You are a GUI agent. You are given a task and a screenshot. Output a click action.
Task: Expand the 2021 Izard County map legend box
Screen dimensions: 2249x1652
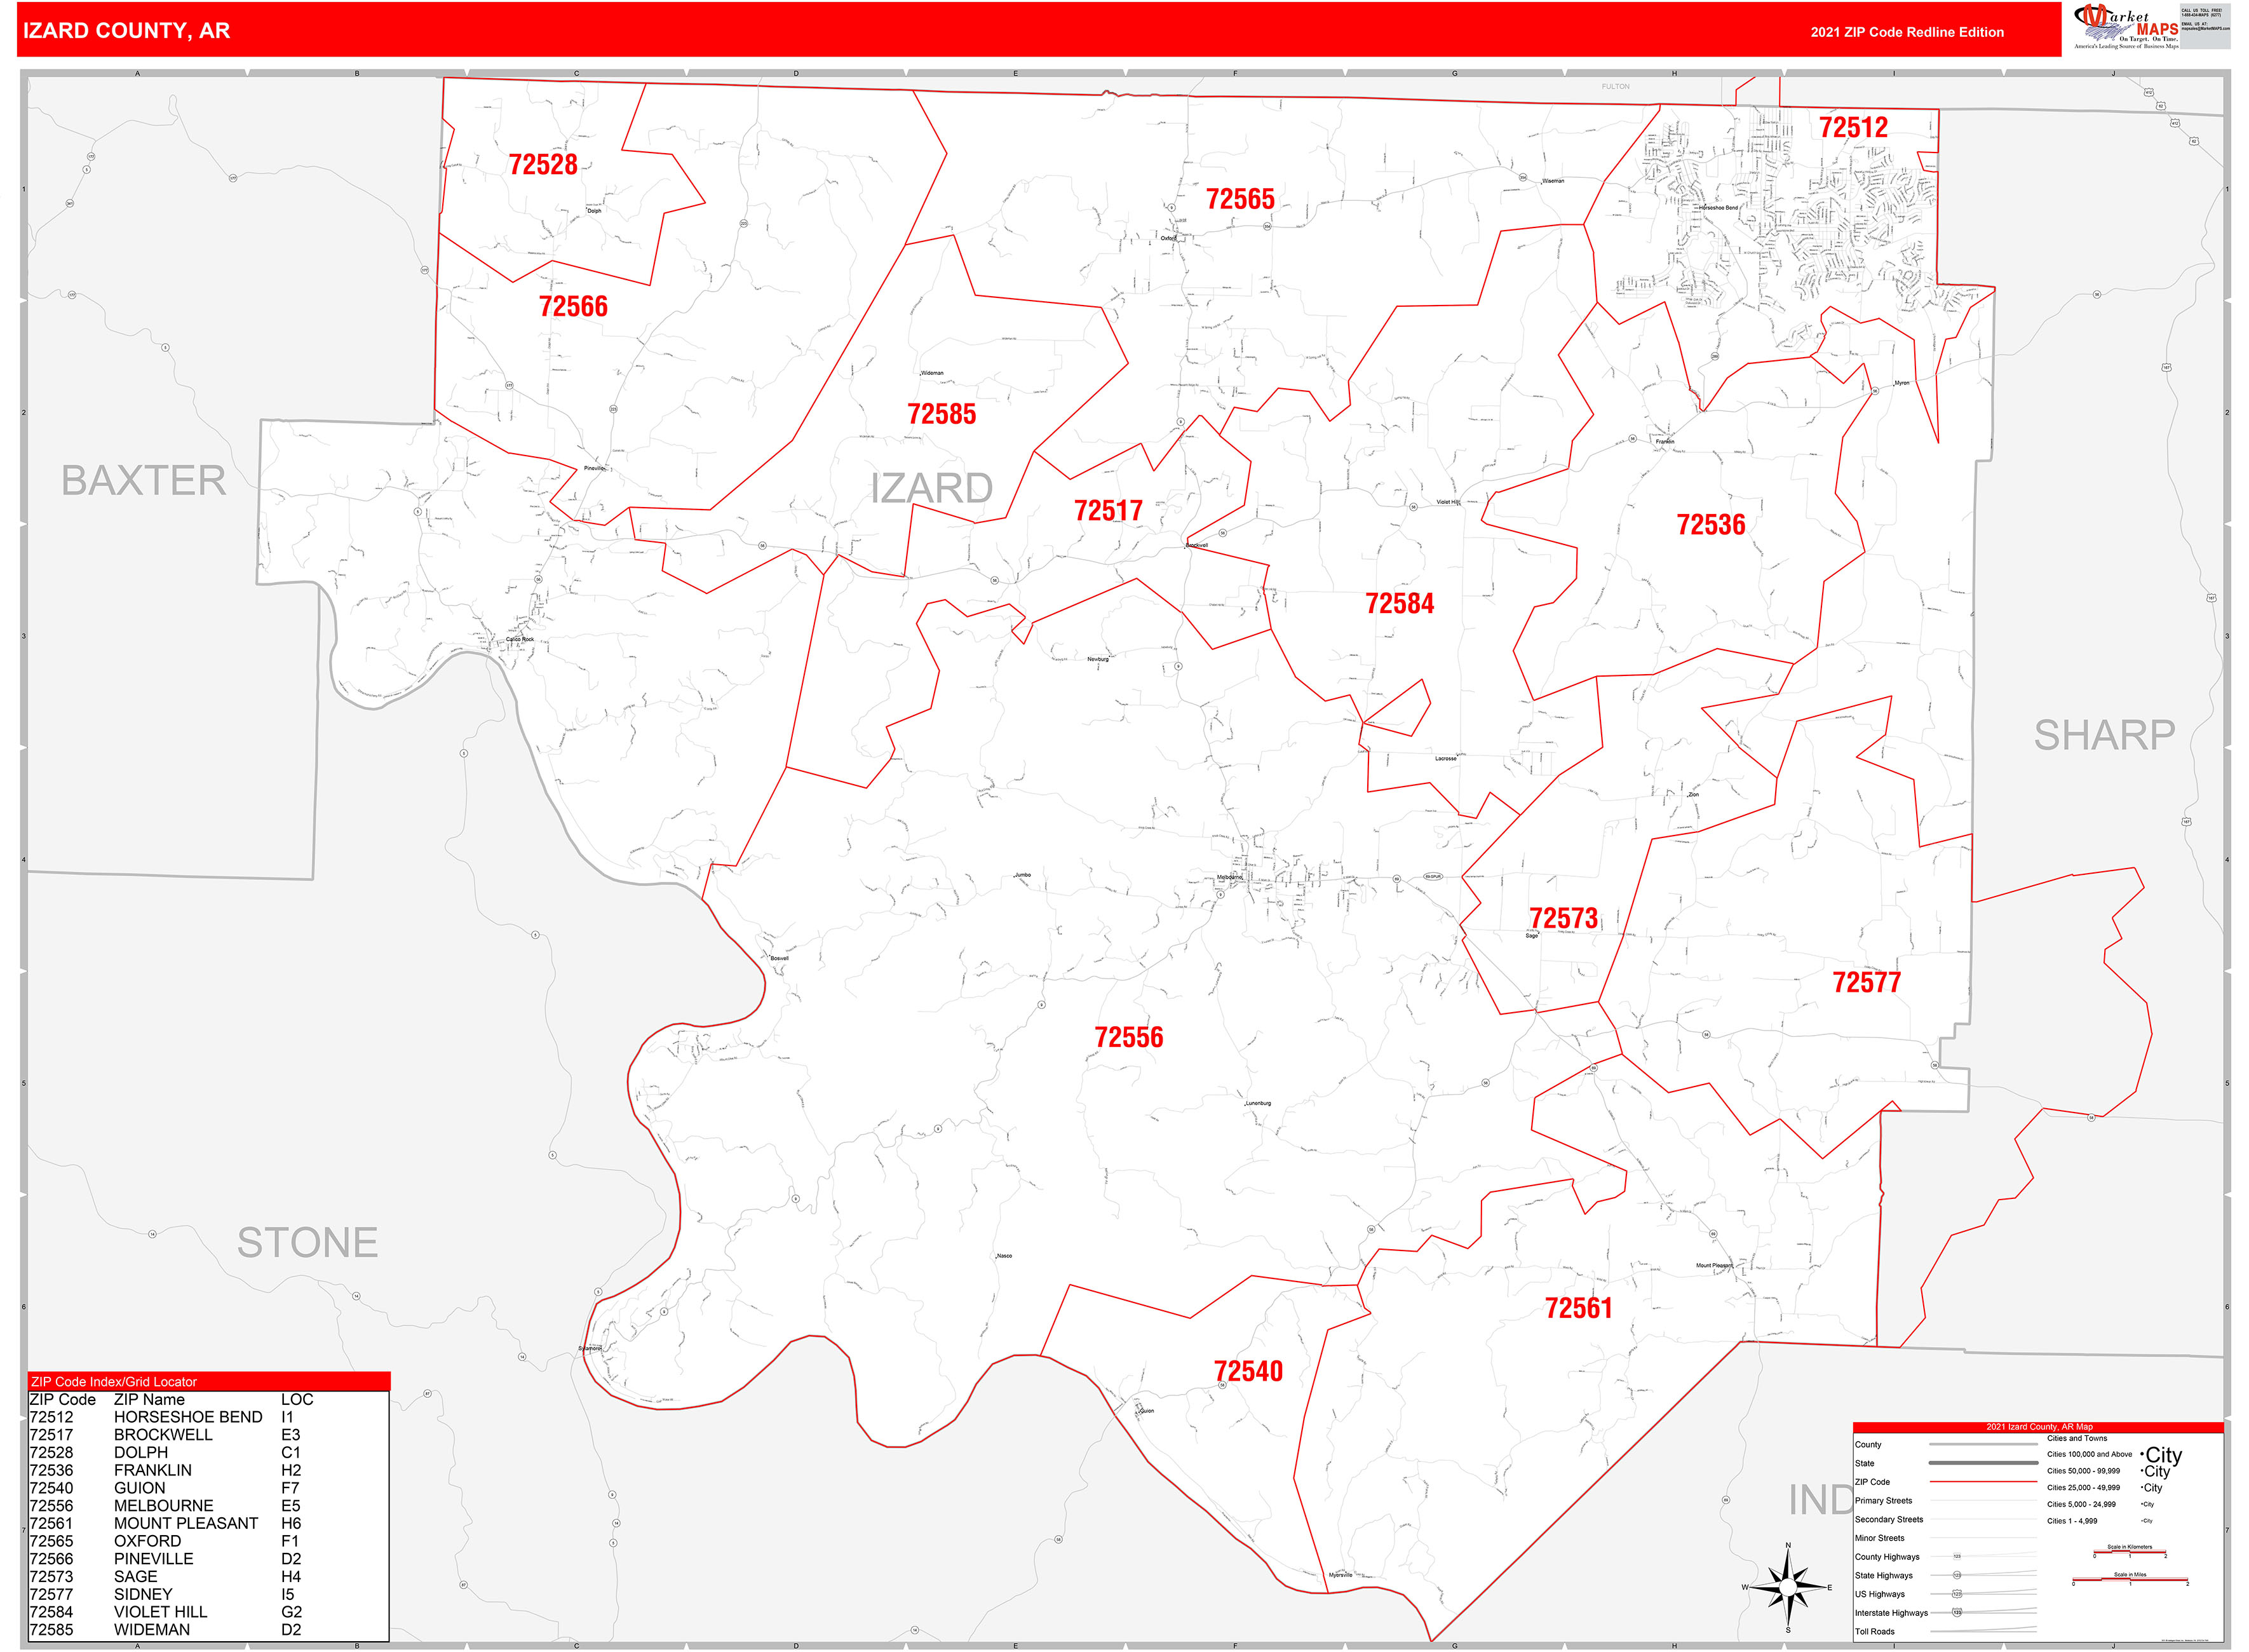pyautogui.click(x=2039, y=1427)
